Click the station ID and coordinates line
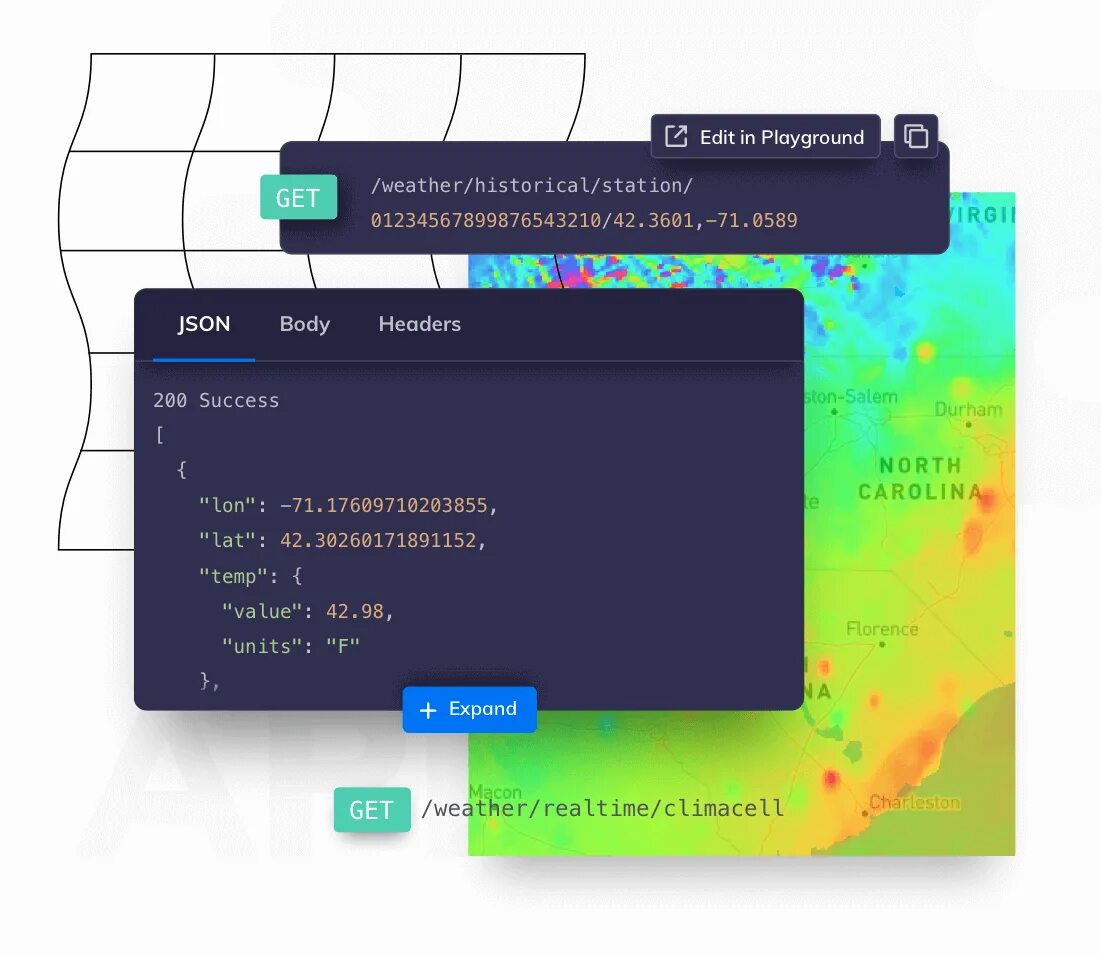The height and width of the screenshot is (955, 1101). point(584,220)
